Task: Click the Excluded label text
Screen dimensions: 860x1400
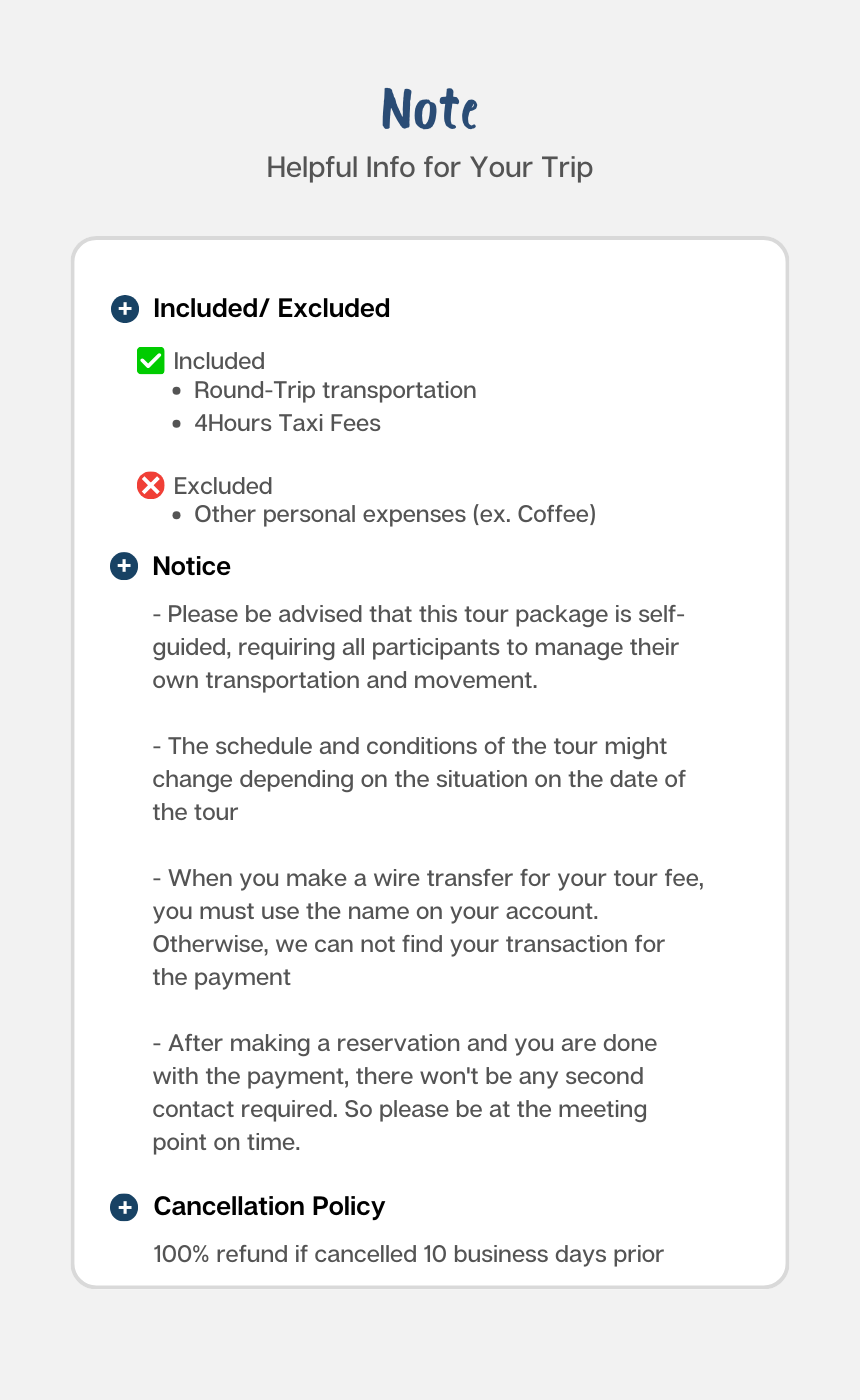Action: point(223,486)
